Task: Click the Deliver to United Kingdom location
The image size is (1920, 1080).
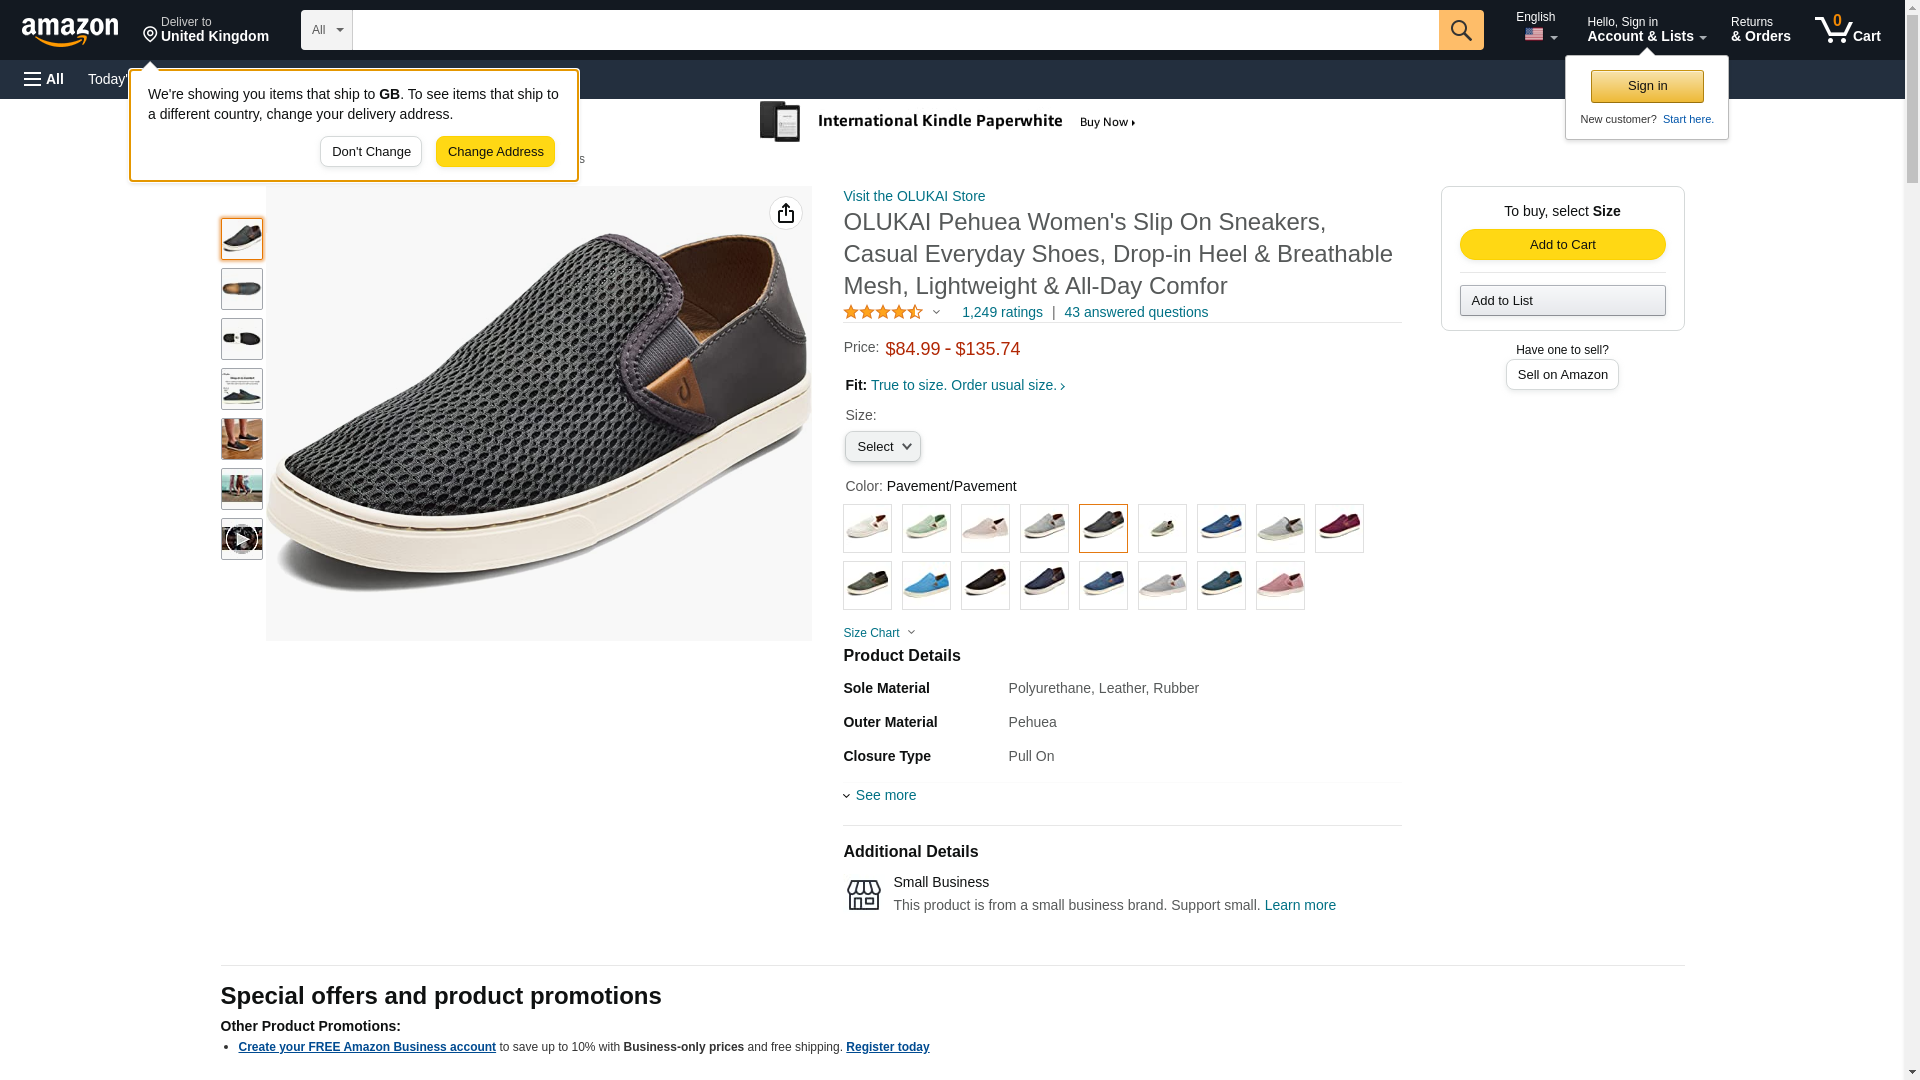Action: click(205, 30)
